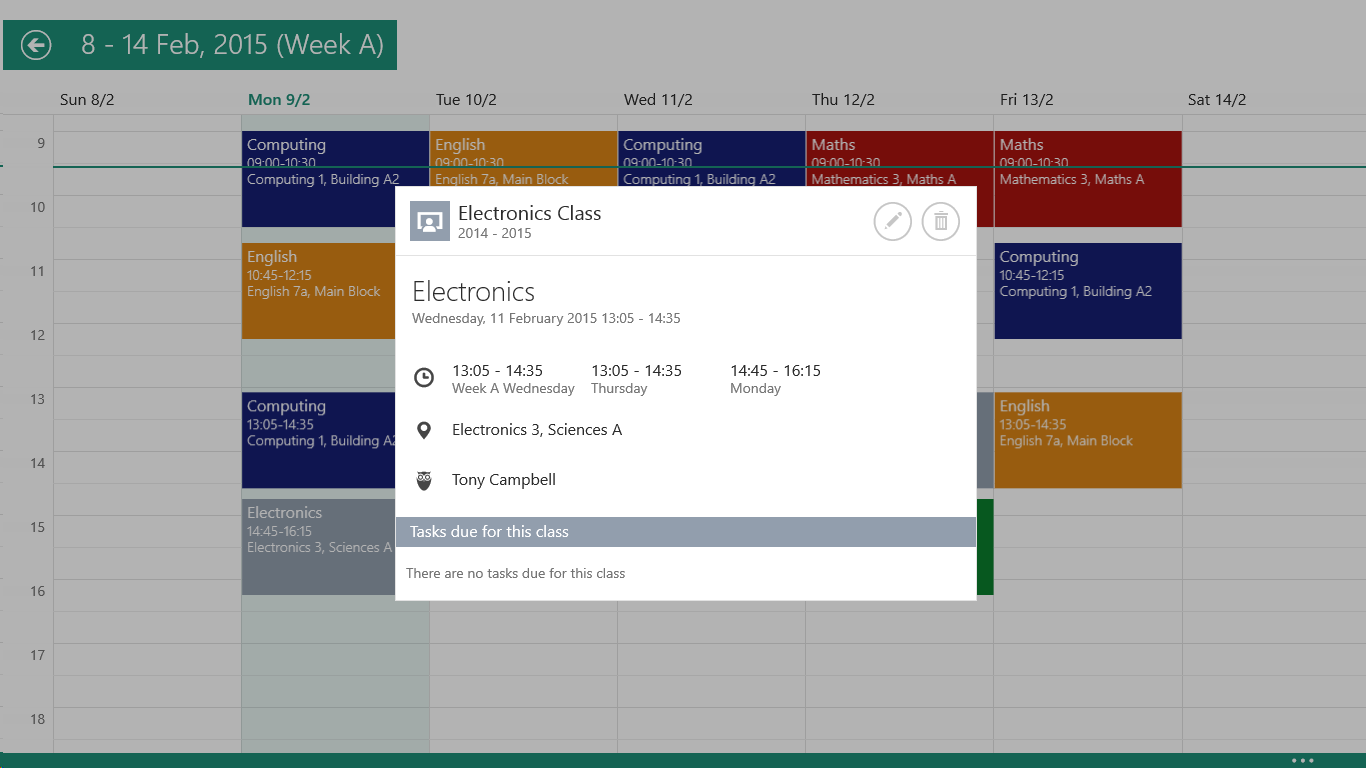Click the week title 8 - 14 Feb, 2015
This screenshot has height=768, width=1366.
click(232, 45)
